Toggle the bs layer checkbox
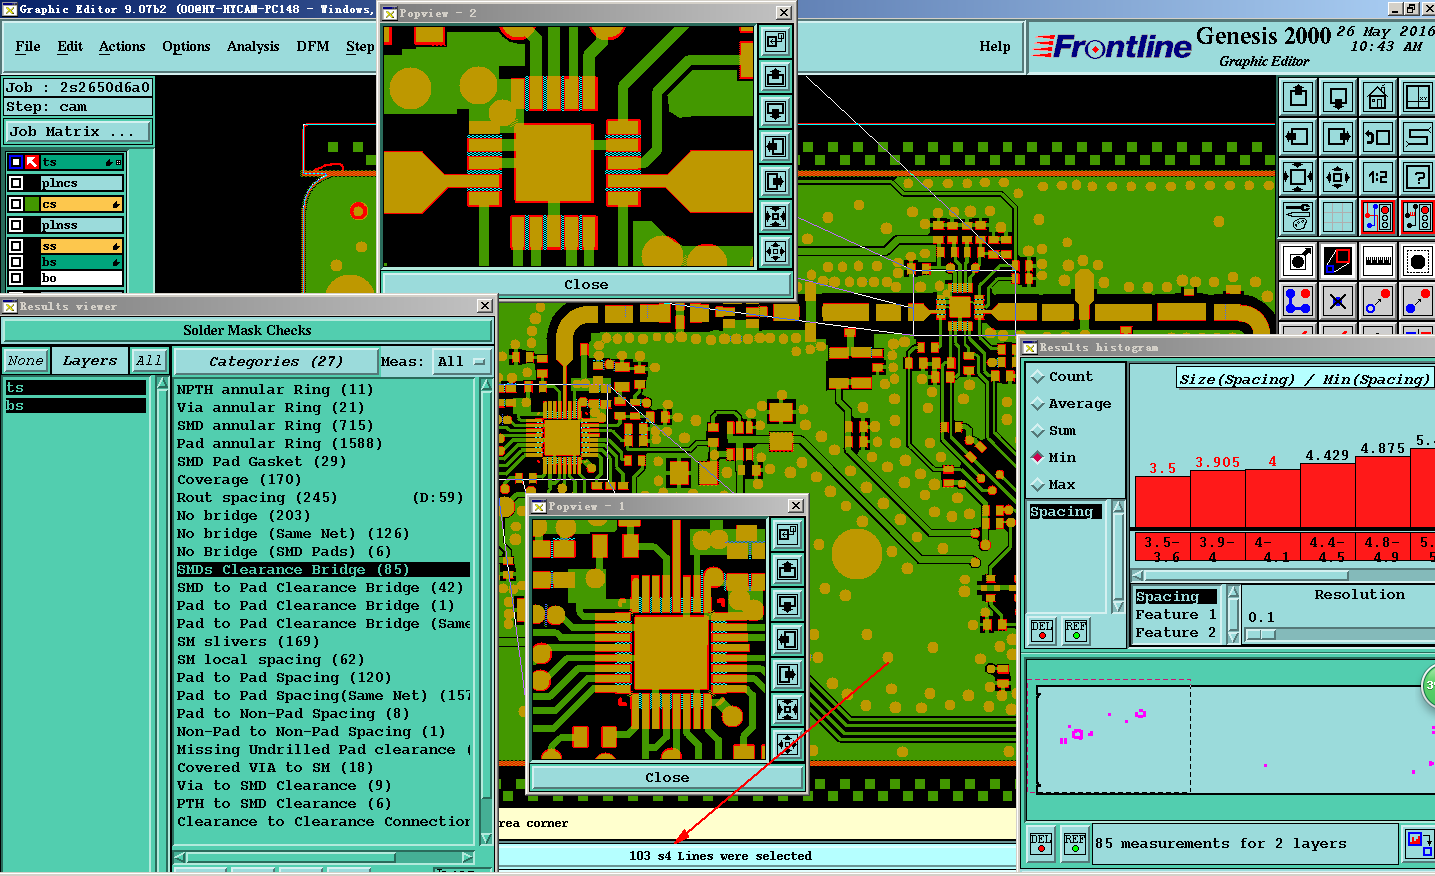 pos(16,262)
